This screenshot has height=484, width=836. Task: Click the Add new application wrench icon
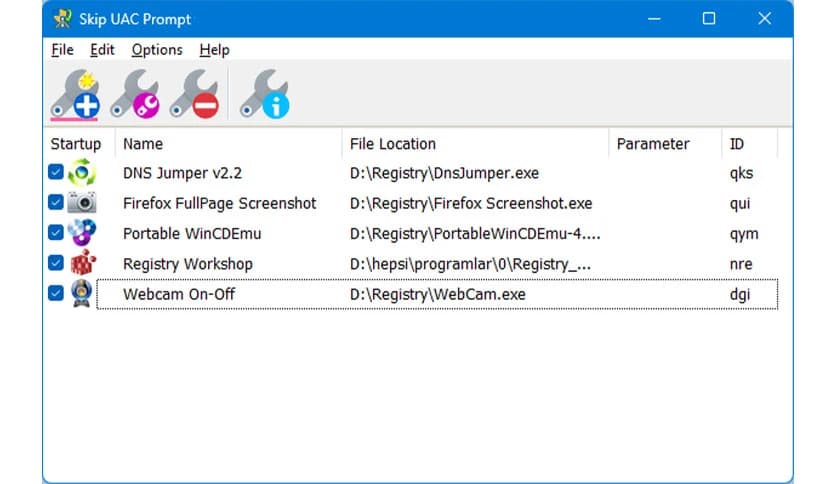click(75, 93)
